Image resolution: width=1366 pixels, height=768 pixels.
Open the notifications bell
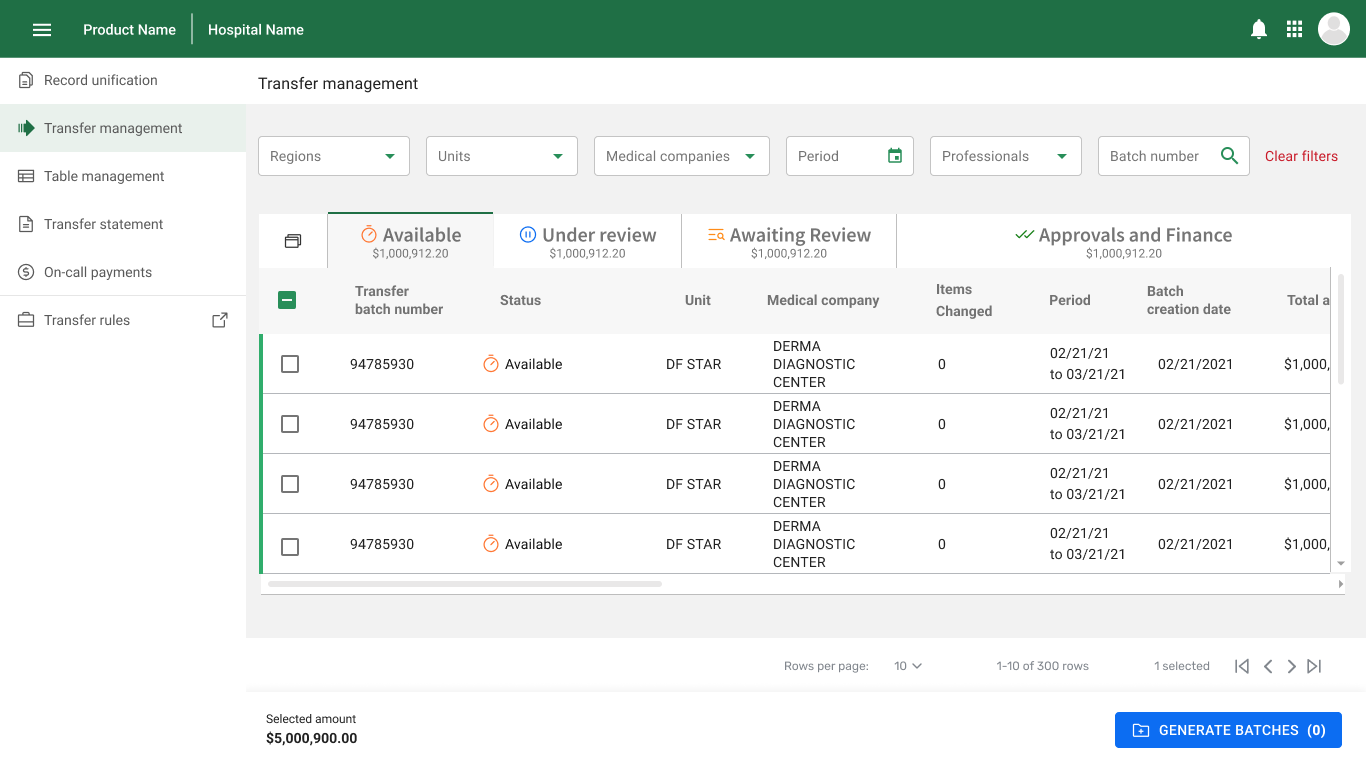(x=1259, y=29)
